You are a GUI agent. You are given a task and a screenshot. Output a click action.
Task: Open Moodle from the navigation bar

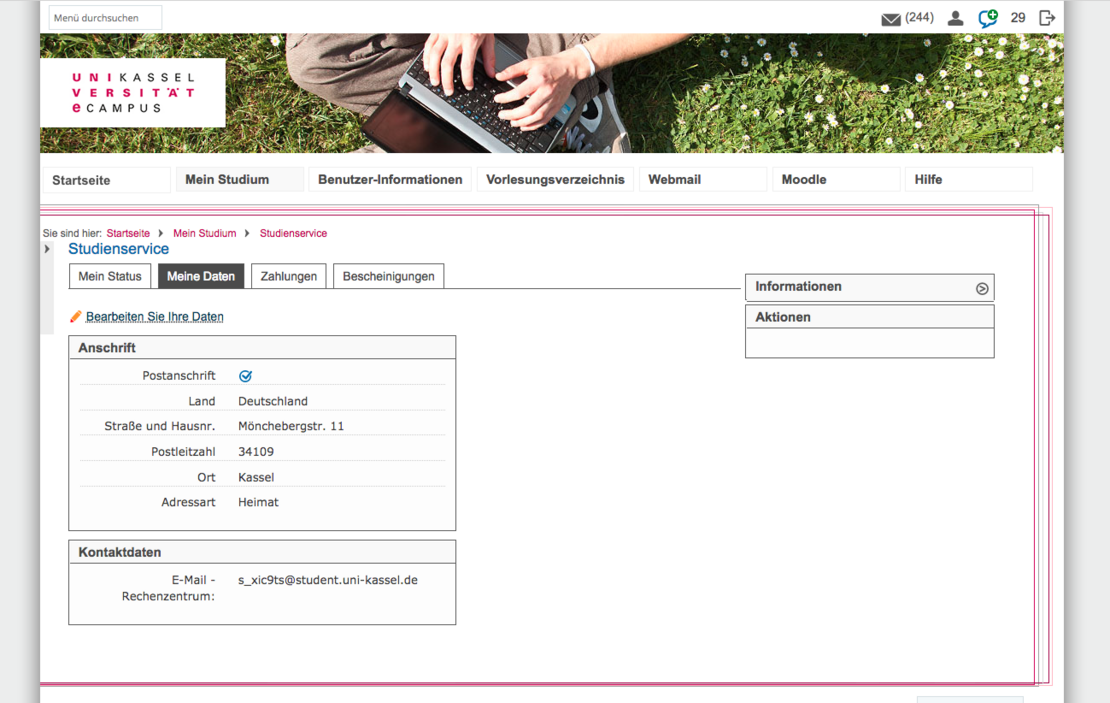tap(804, 180)
